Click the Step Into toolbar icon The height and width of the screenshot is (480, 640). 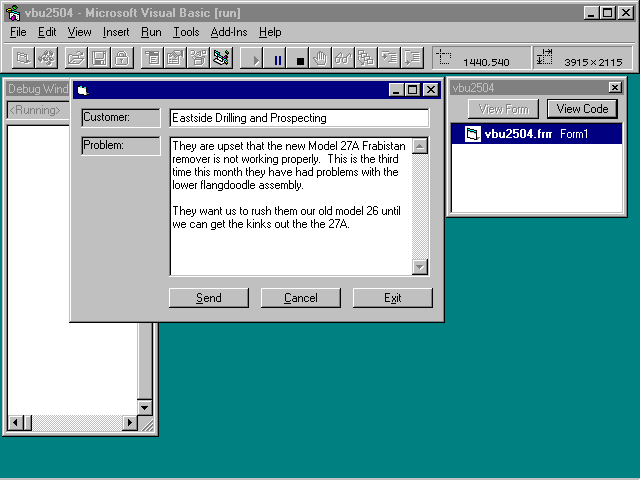pos(389,59)
